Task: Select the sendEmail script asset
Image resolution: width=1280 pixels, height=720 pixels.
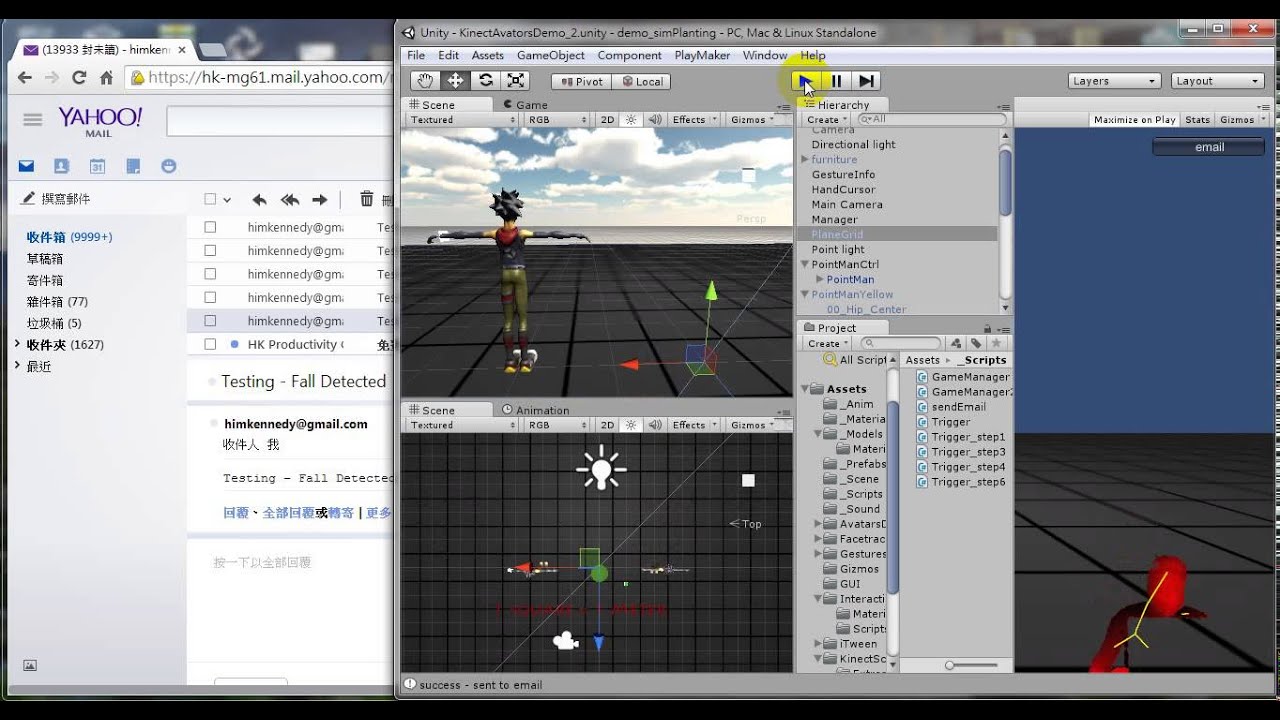Action: (951, 407)
